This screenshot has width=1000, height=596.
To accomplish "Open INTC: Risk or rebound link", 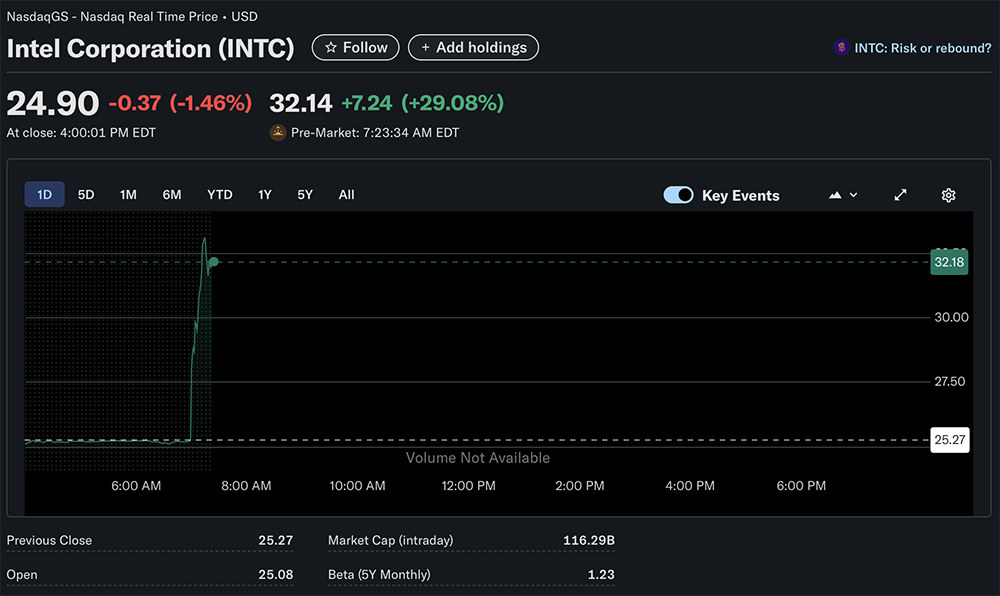I will click(x=922, y=48).
